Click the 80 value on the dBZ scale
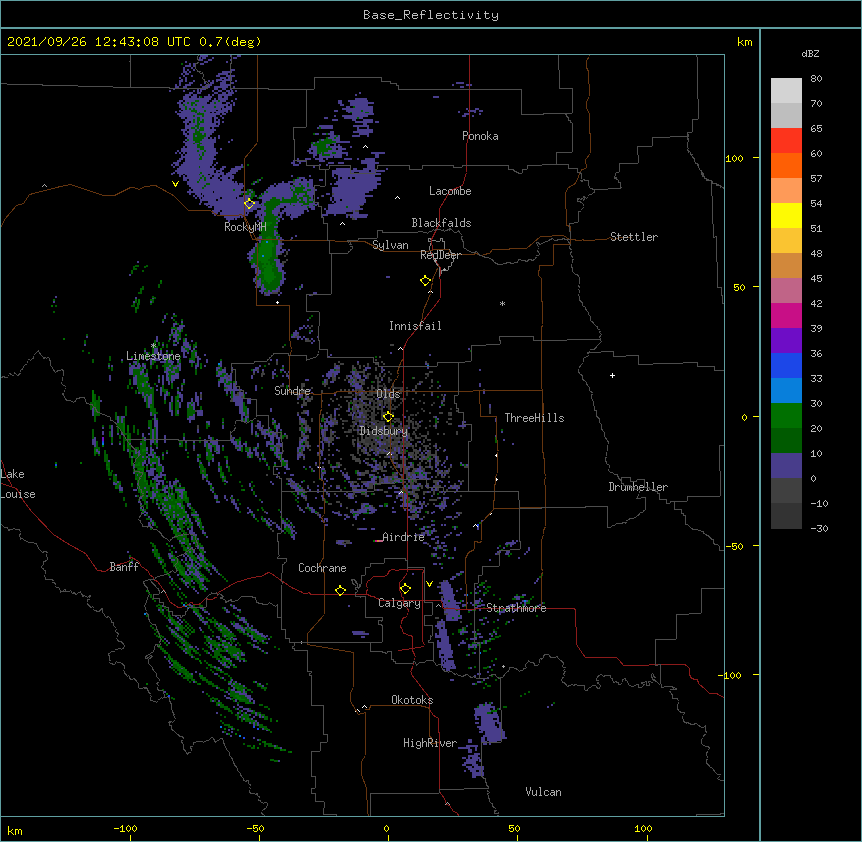Viewport: 862px width, 842px height. click(816, 79)
